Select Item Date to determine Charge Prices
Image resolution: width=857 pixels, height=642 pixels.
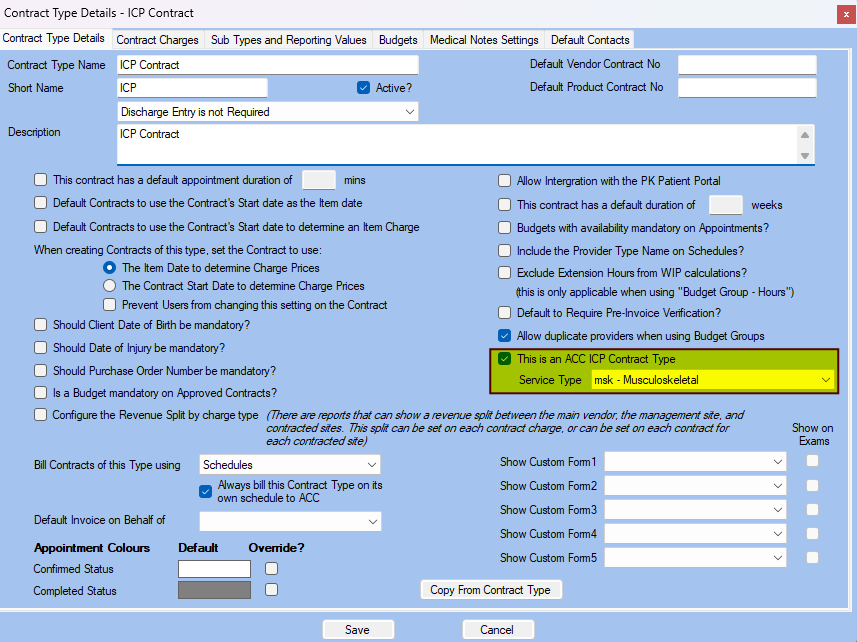pos(109,268)
